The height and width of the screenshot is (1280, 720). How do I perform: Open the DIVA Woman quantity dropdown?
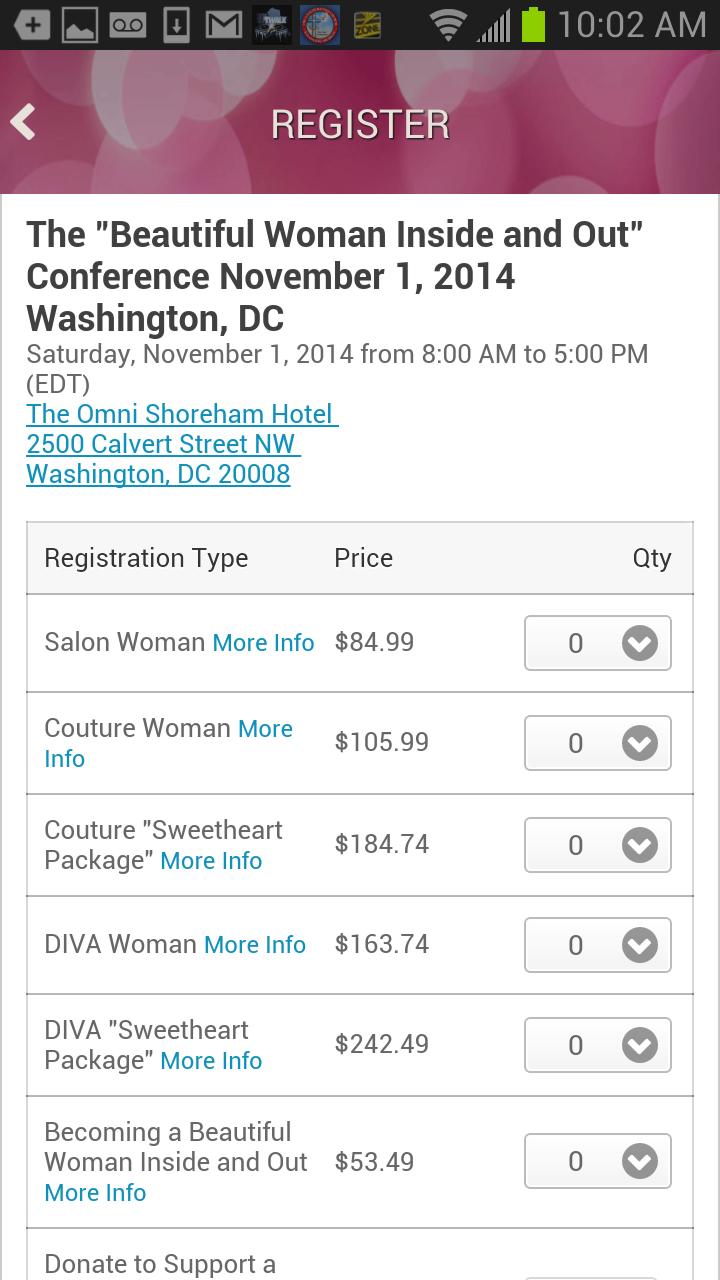click(x=598, y=945)
